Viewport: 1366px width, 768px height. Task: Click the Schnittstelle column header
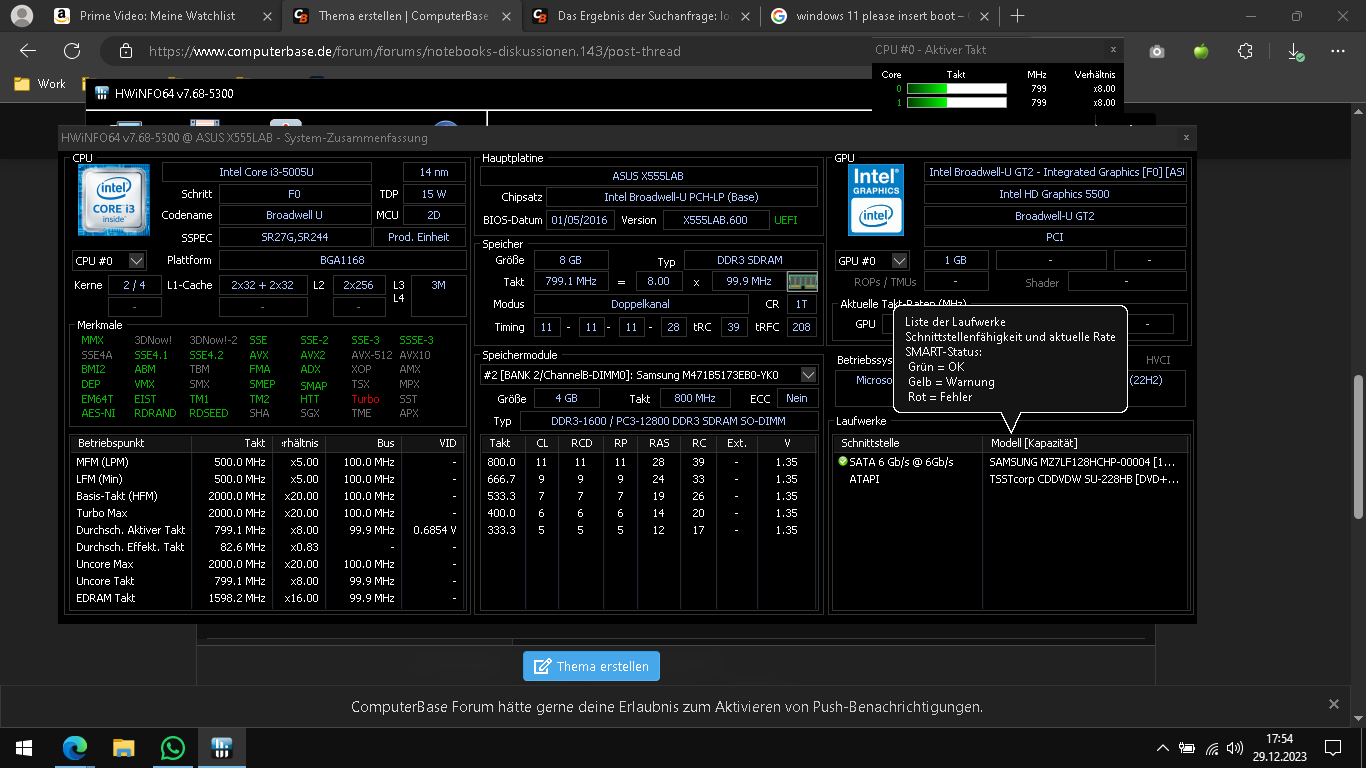pos(908,443)
